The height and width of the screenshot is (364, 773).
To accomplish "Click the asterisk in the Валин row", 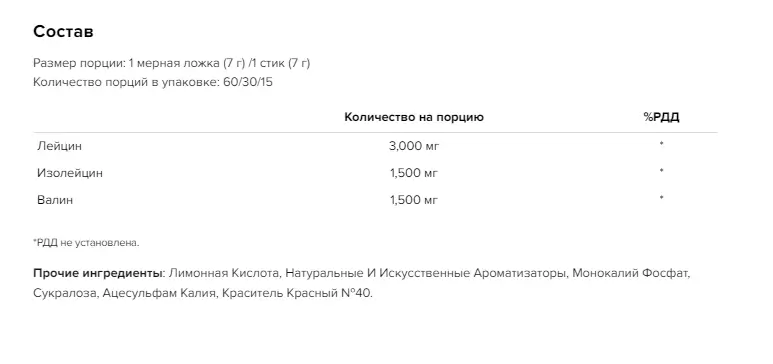I will tap(662, 197).
